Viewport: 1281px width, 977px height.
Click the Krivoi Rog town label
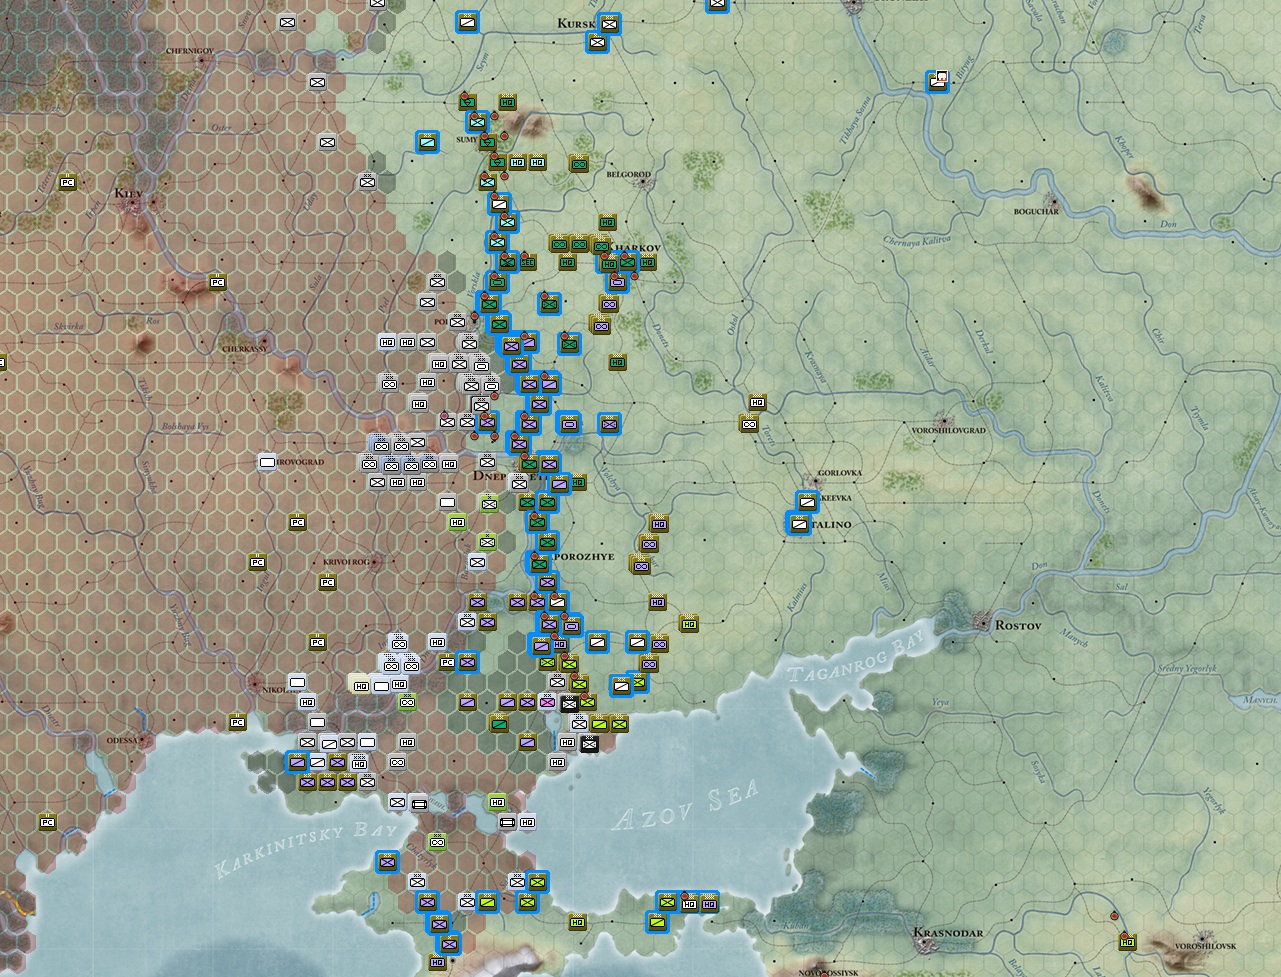pos(347,562)
